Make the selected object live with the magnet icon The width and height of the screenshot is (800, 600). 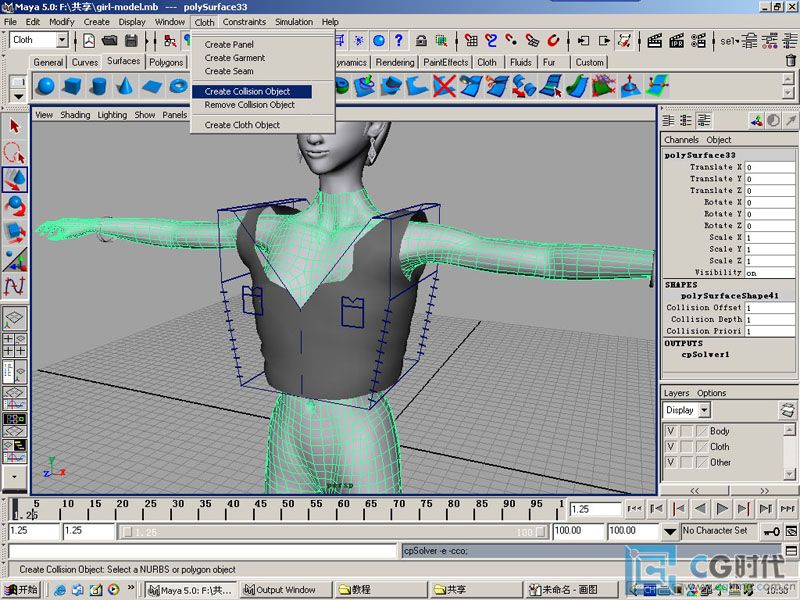(x=553, y=40)
